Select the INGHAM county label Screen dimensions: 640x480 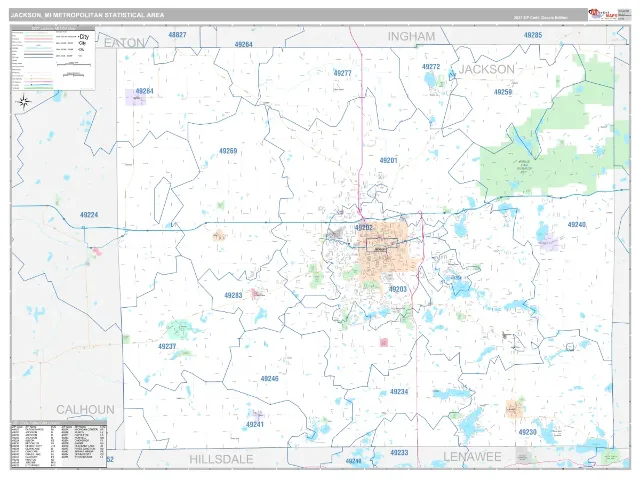411,36
